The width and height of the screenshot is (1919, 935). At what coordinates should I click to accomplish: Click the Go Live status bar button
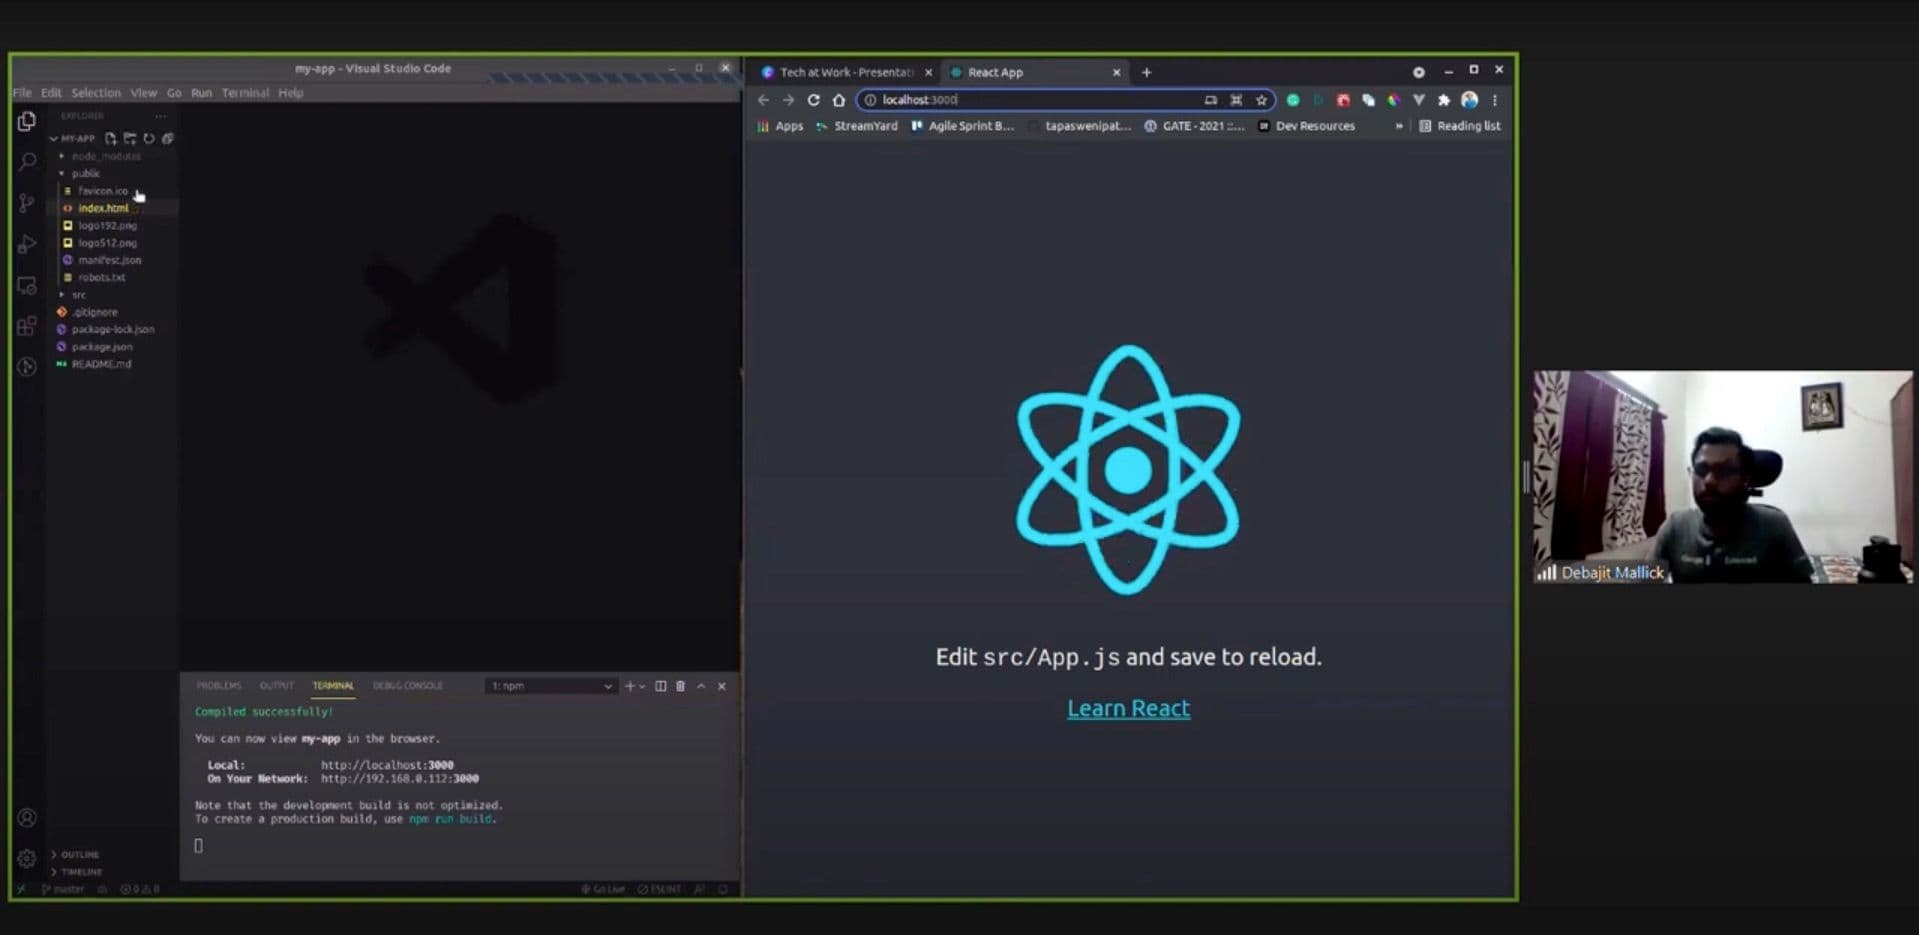603,889
